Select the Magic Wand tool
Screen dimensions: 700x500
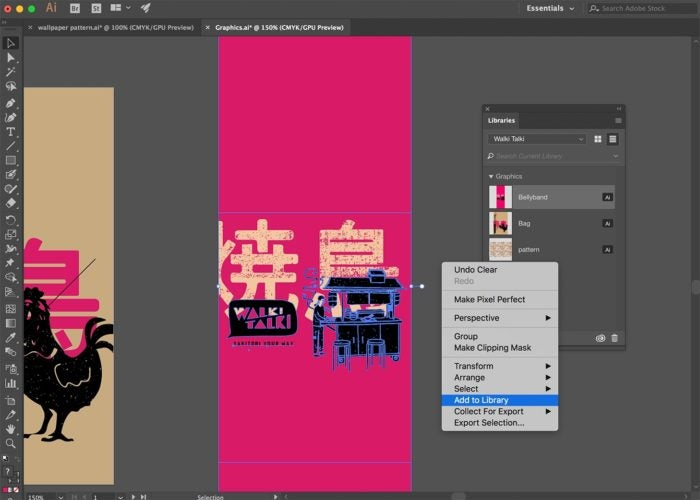pos(11,72)
